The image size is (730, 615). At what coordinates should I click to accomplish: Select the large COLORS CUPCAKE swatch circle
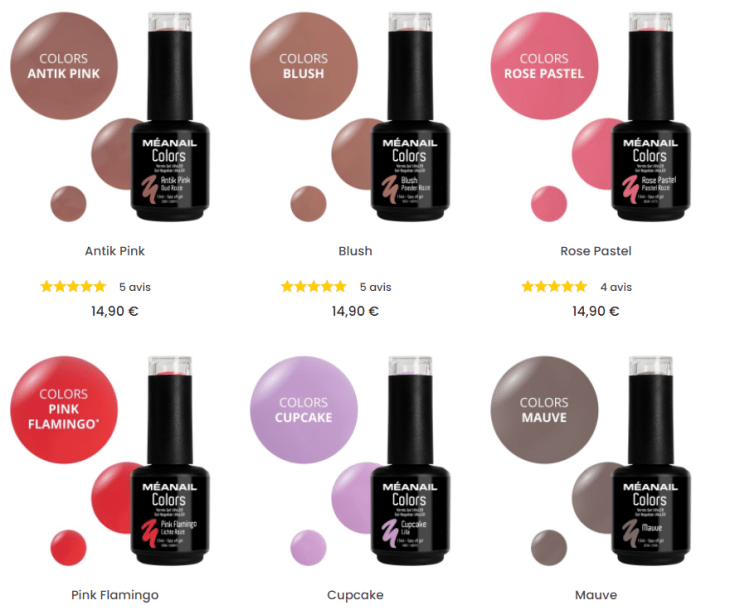tap(304, 410)
